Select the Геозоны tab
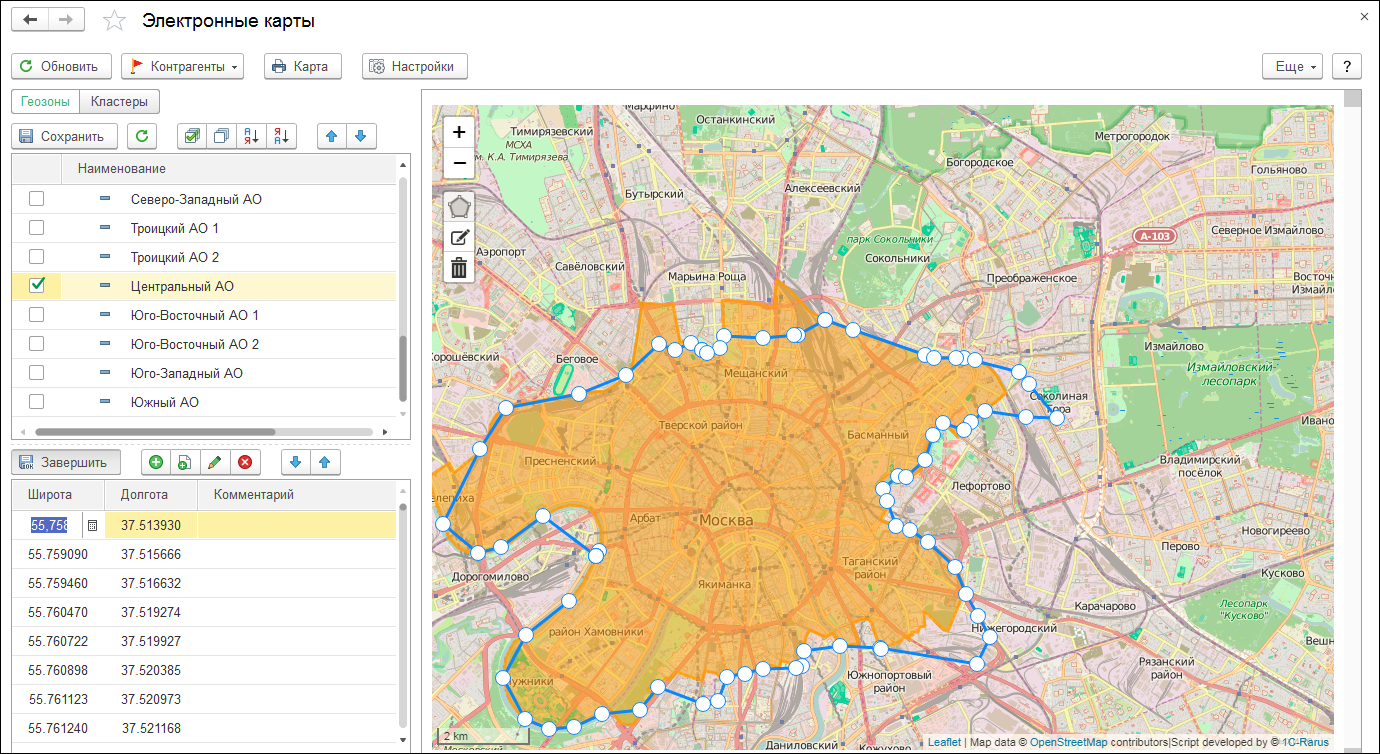1380x754 pixels. click(x=45, y=101)
